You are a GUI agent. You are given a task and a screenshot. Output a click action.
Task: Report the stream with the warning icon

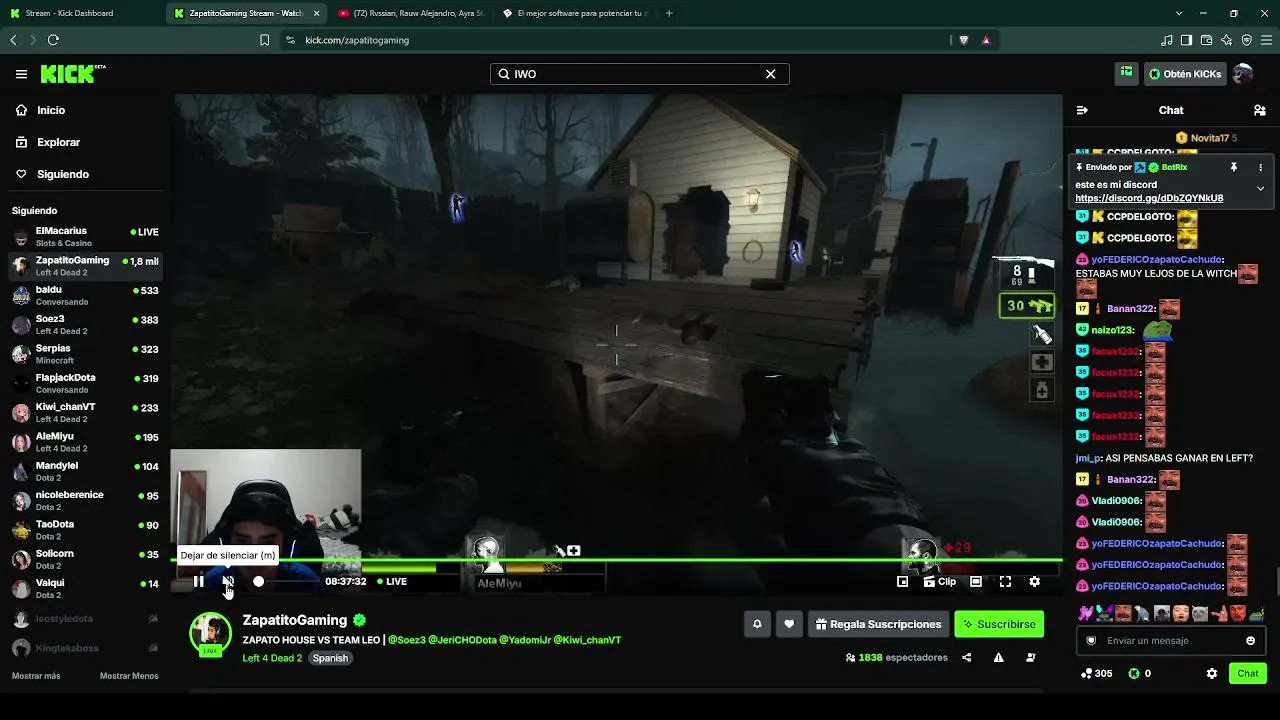pyautogui.click(x=998, y=657)
